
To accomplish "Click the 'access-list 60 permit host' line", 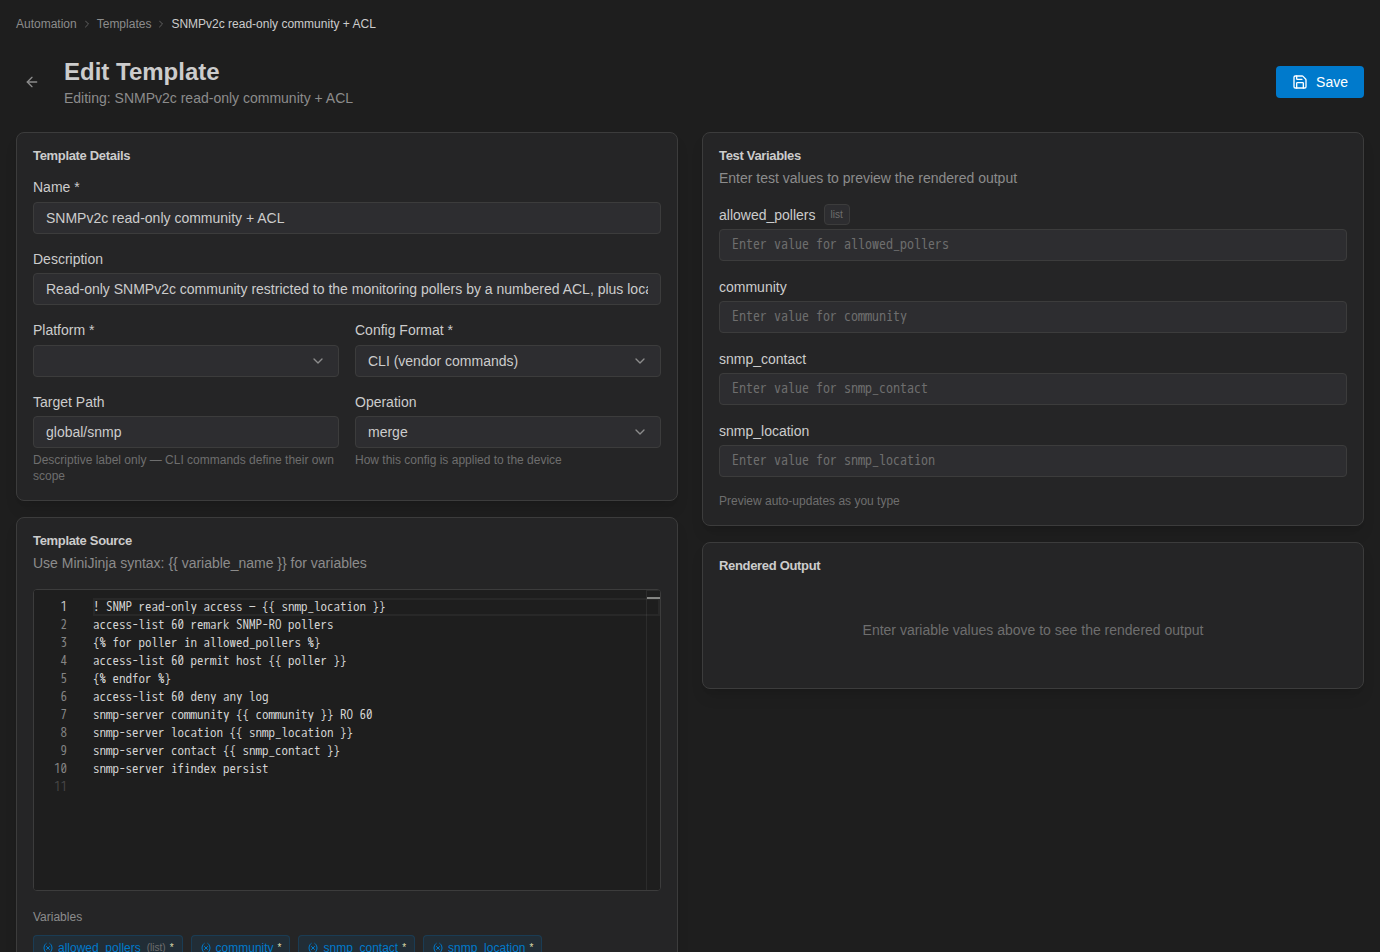I will tap(220, 661).
